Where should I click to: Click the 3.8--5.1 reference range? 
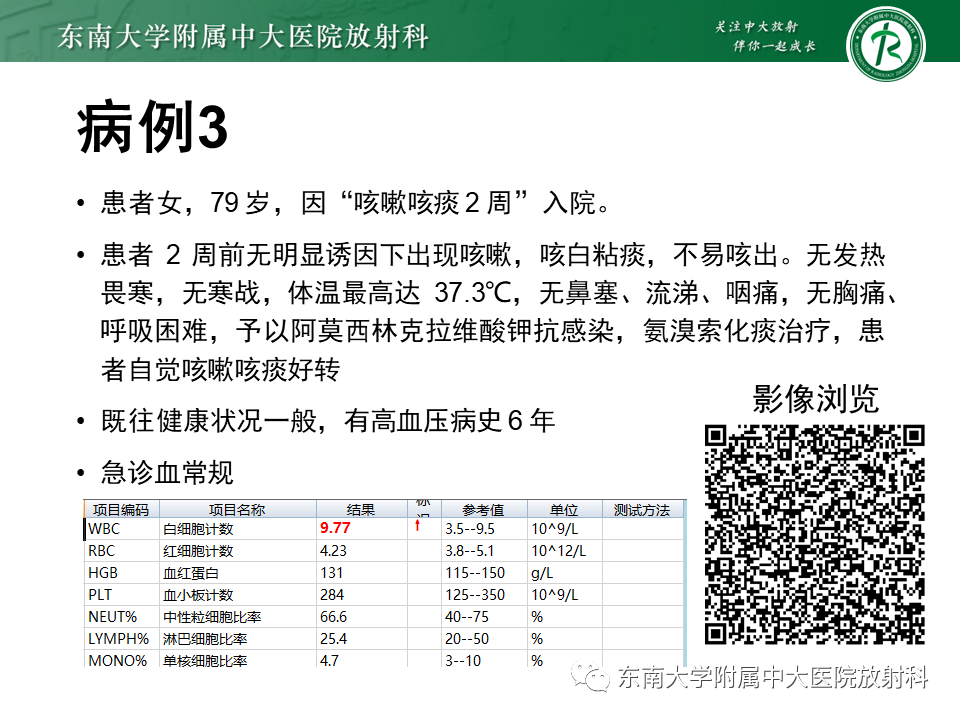coord(470,551)
